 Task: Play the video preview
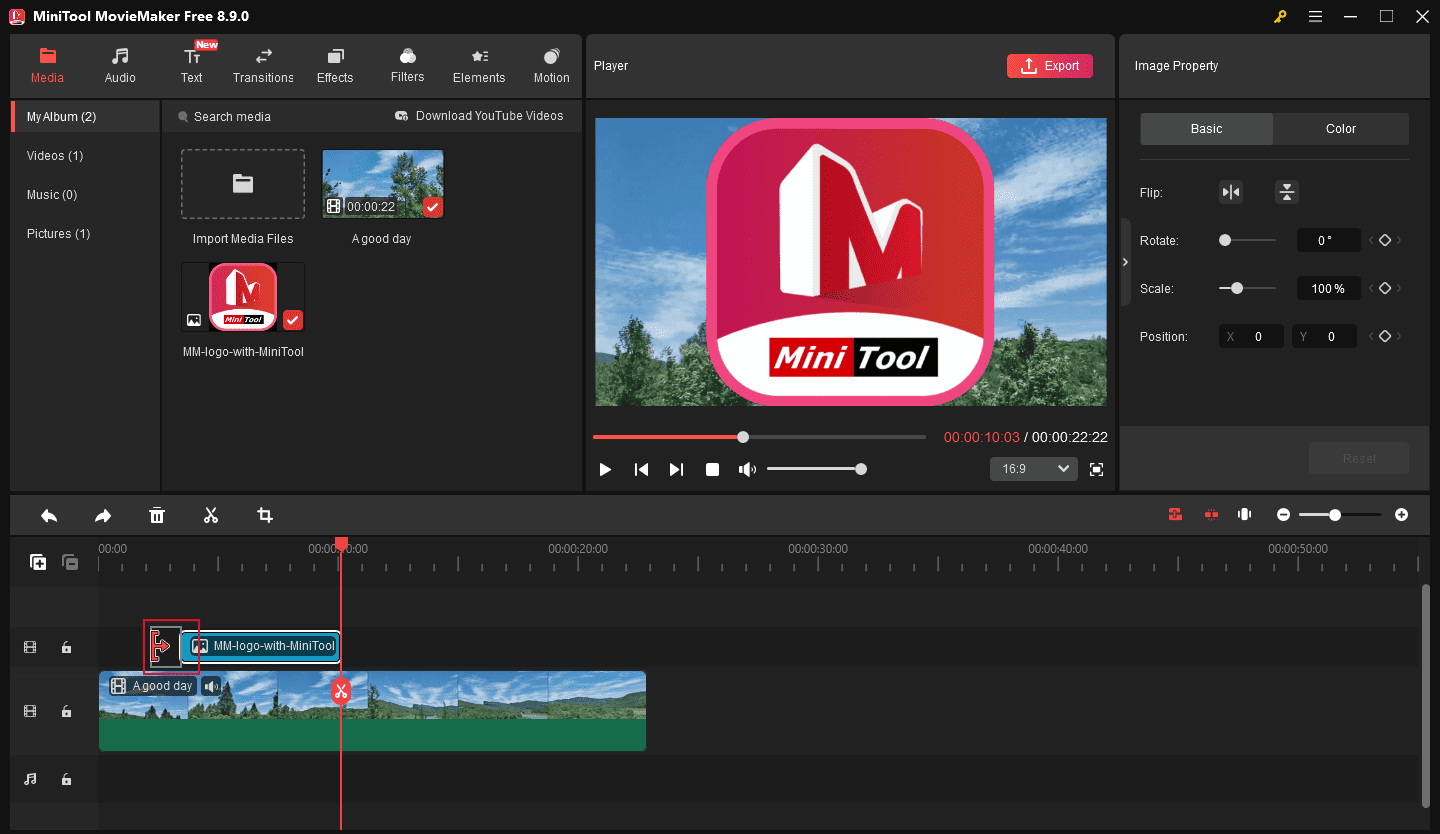[605, 469]
